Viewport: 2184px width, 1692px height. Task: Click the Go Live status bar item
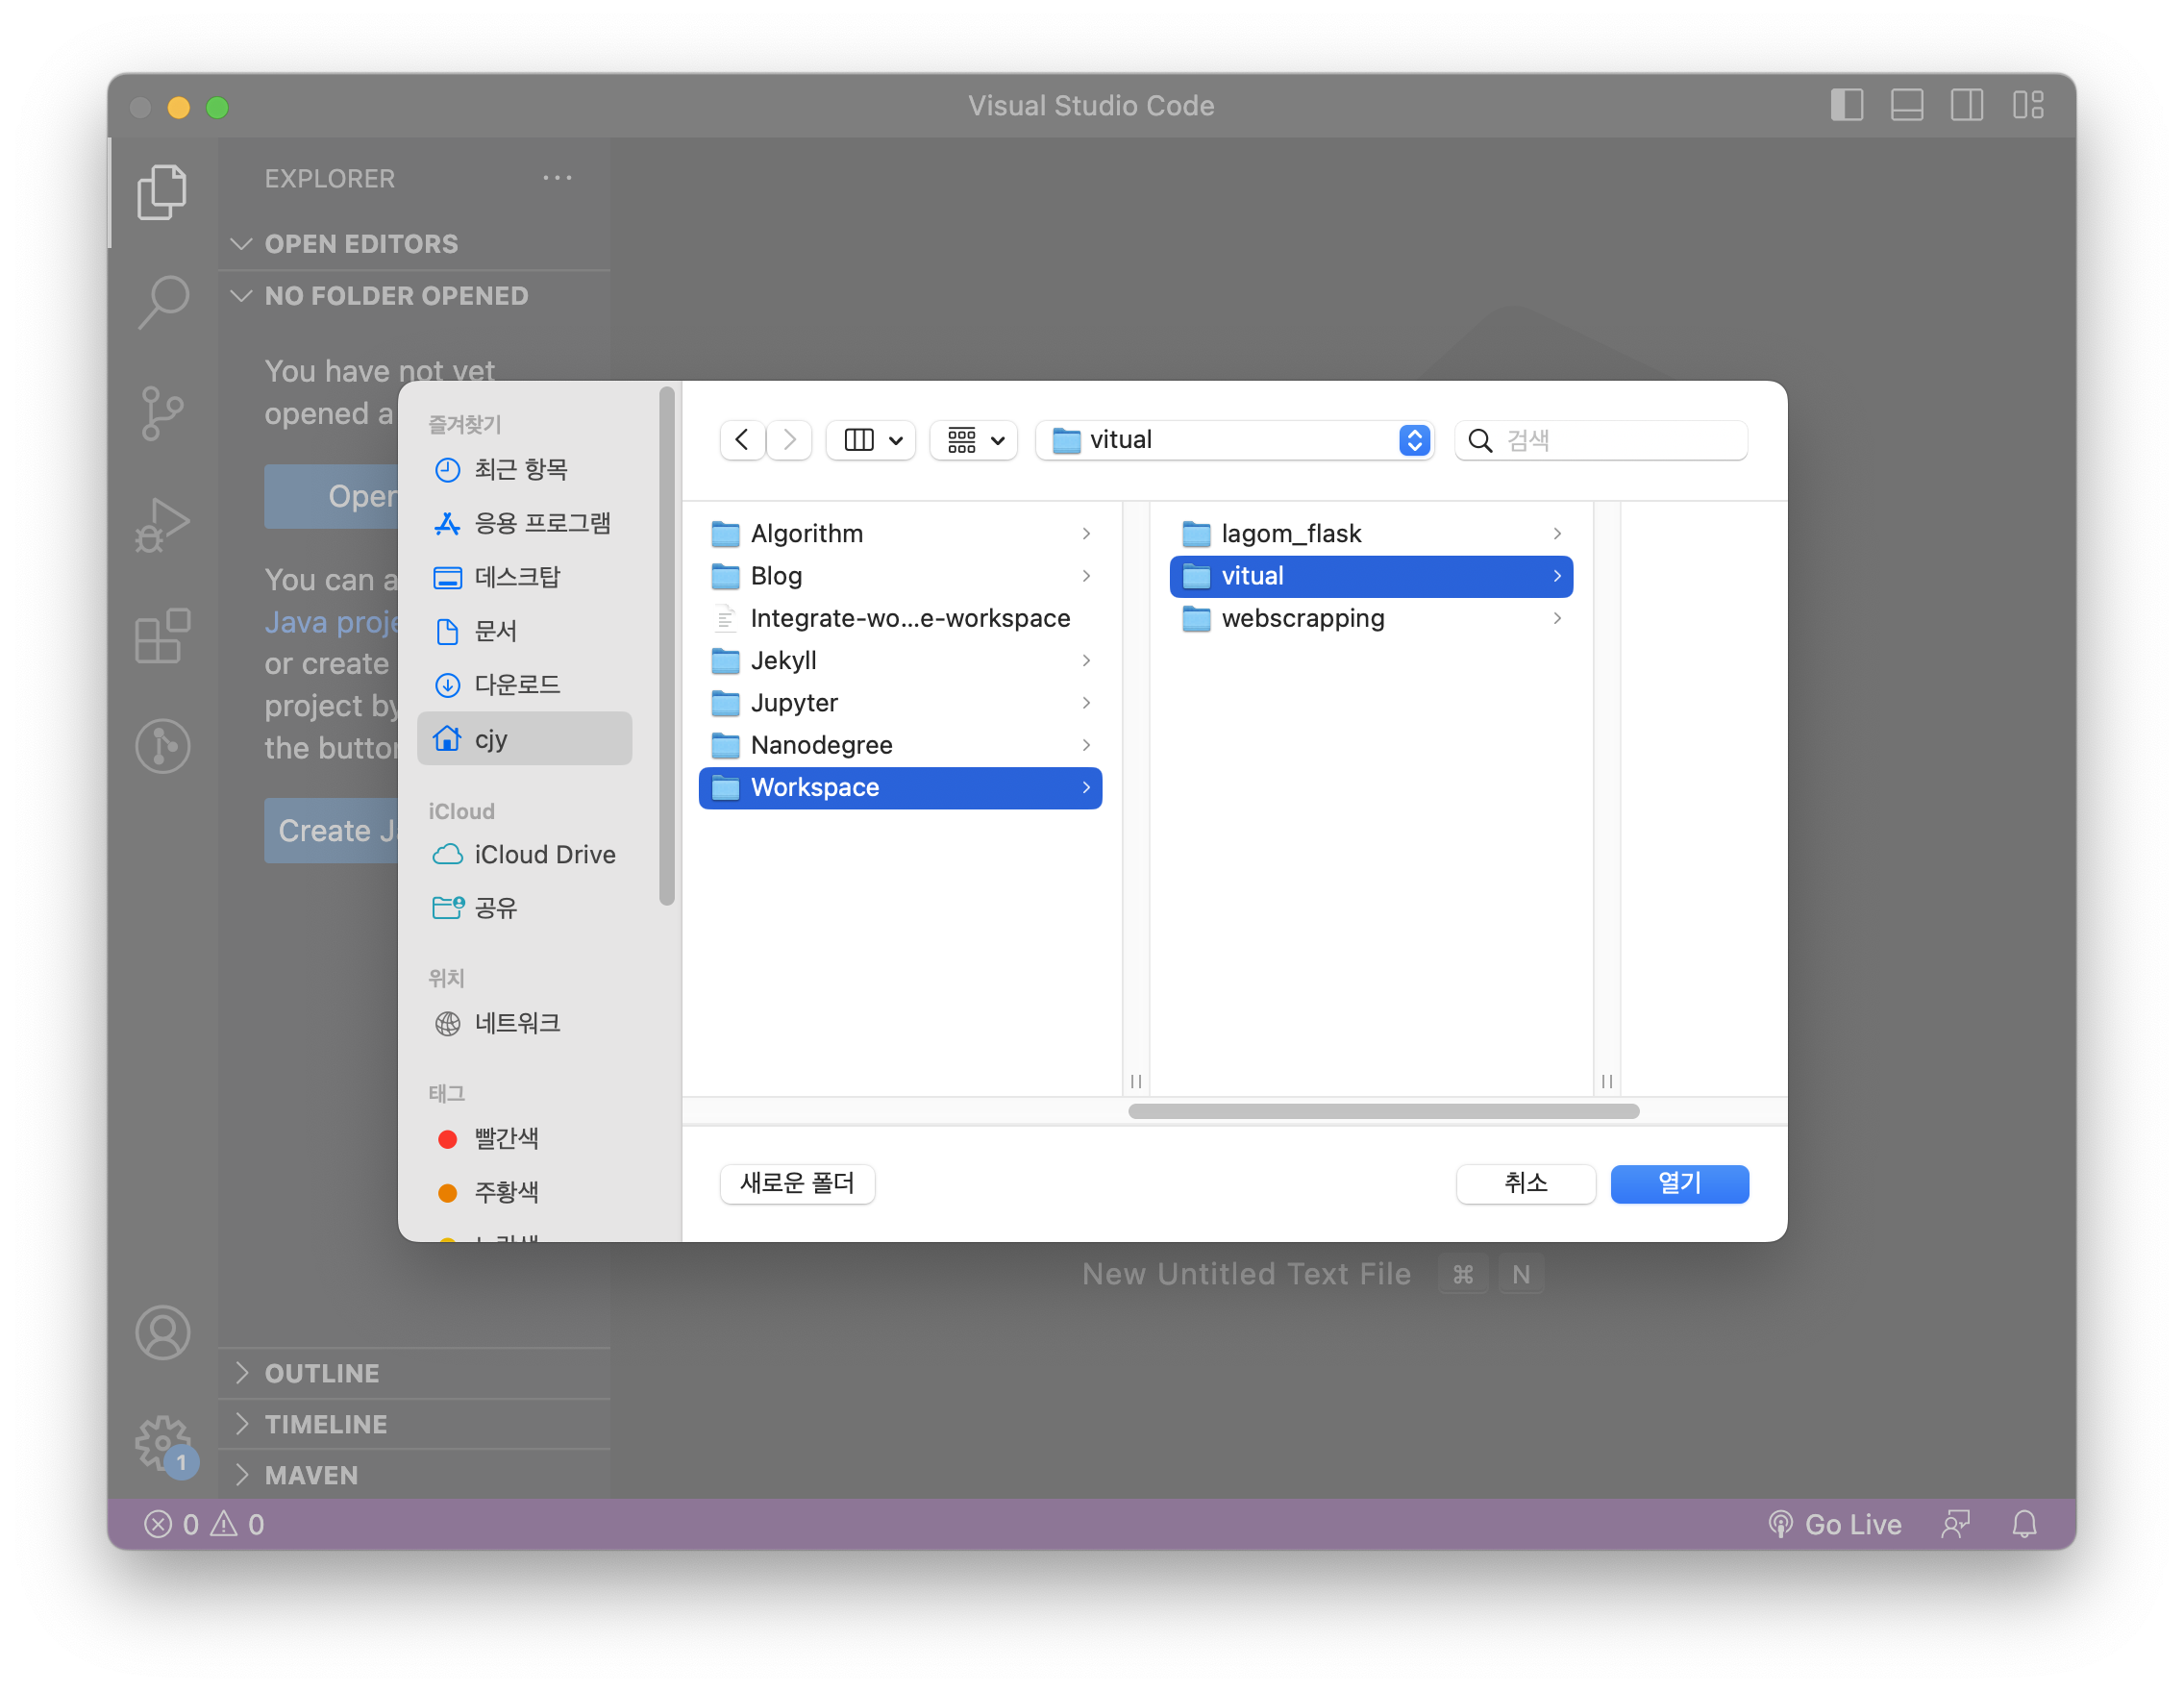pyautogui.click(x=1835, y=1524)
